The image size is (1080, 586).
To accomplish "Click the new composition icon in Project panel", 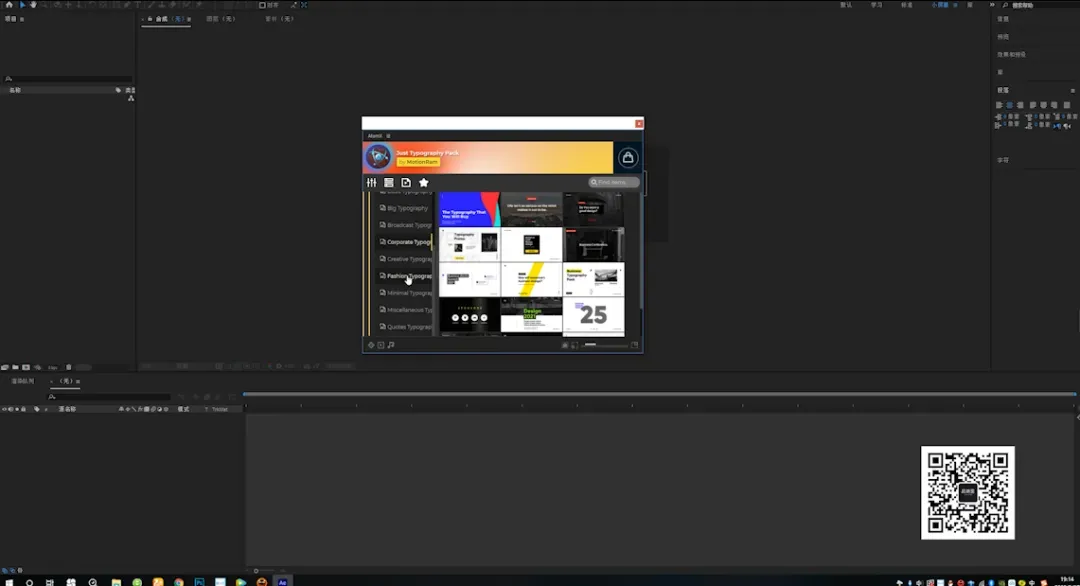I will (26, 368).
